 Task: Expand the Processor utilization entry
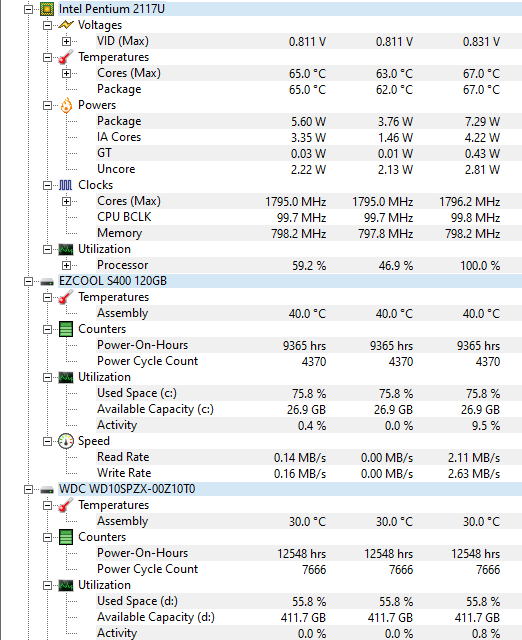click(x=66, y=265)
